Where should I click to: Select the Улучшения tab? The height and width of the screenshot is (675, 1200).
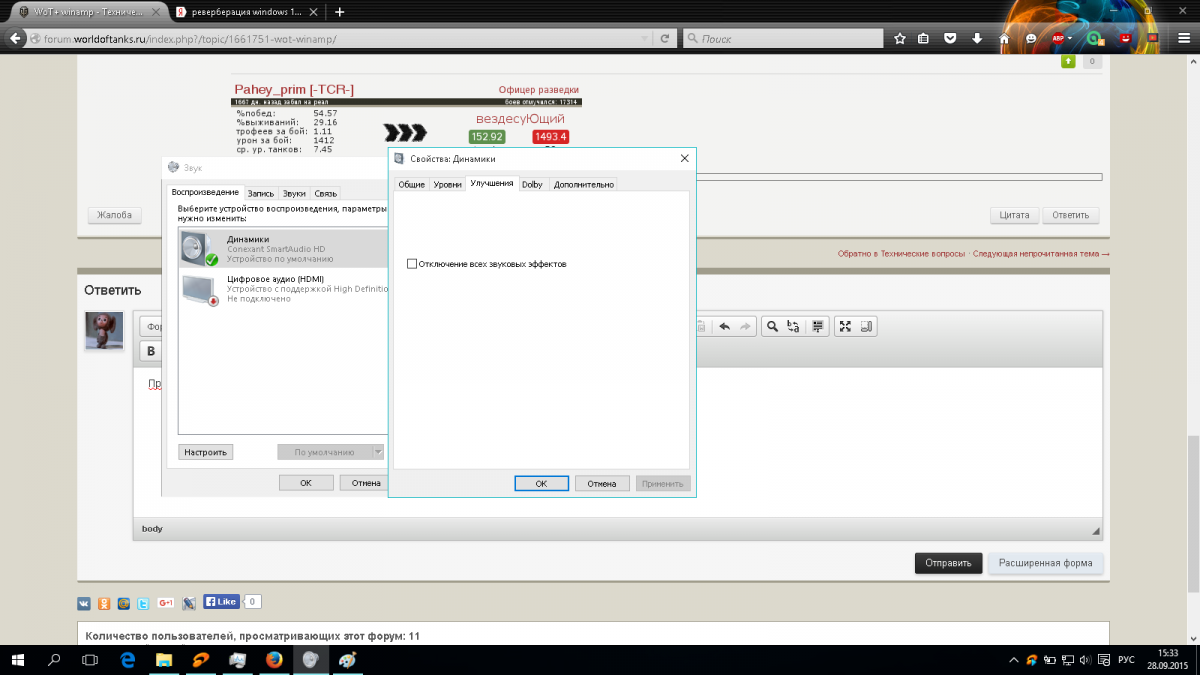491,183
